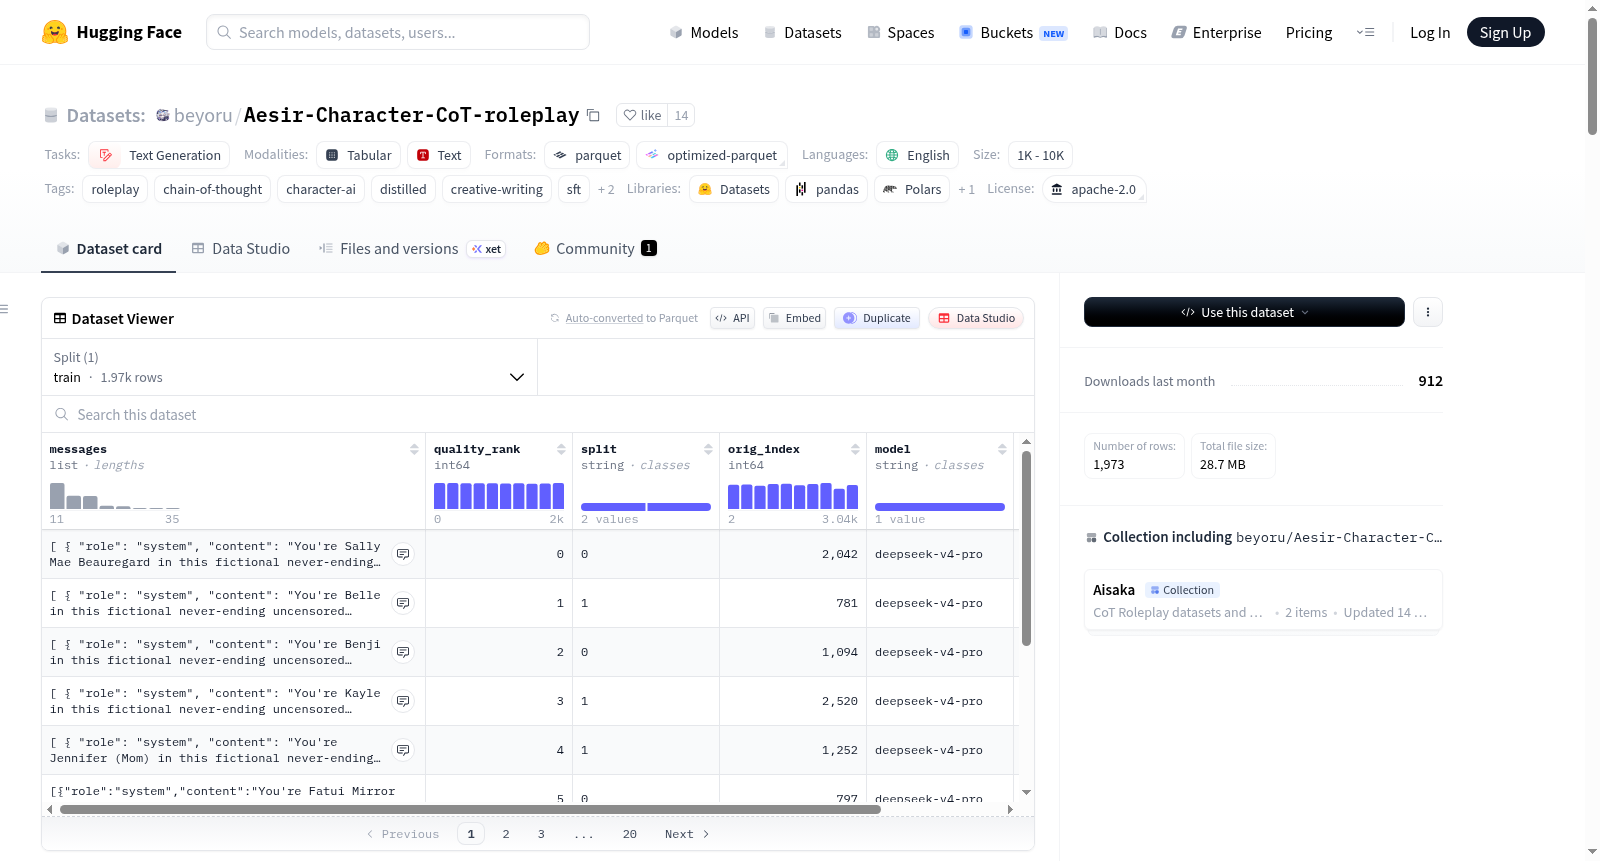Open the API button in viewer
Image resolution: width=1600 pixels, height=861 pixels.
point(733,318)
